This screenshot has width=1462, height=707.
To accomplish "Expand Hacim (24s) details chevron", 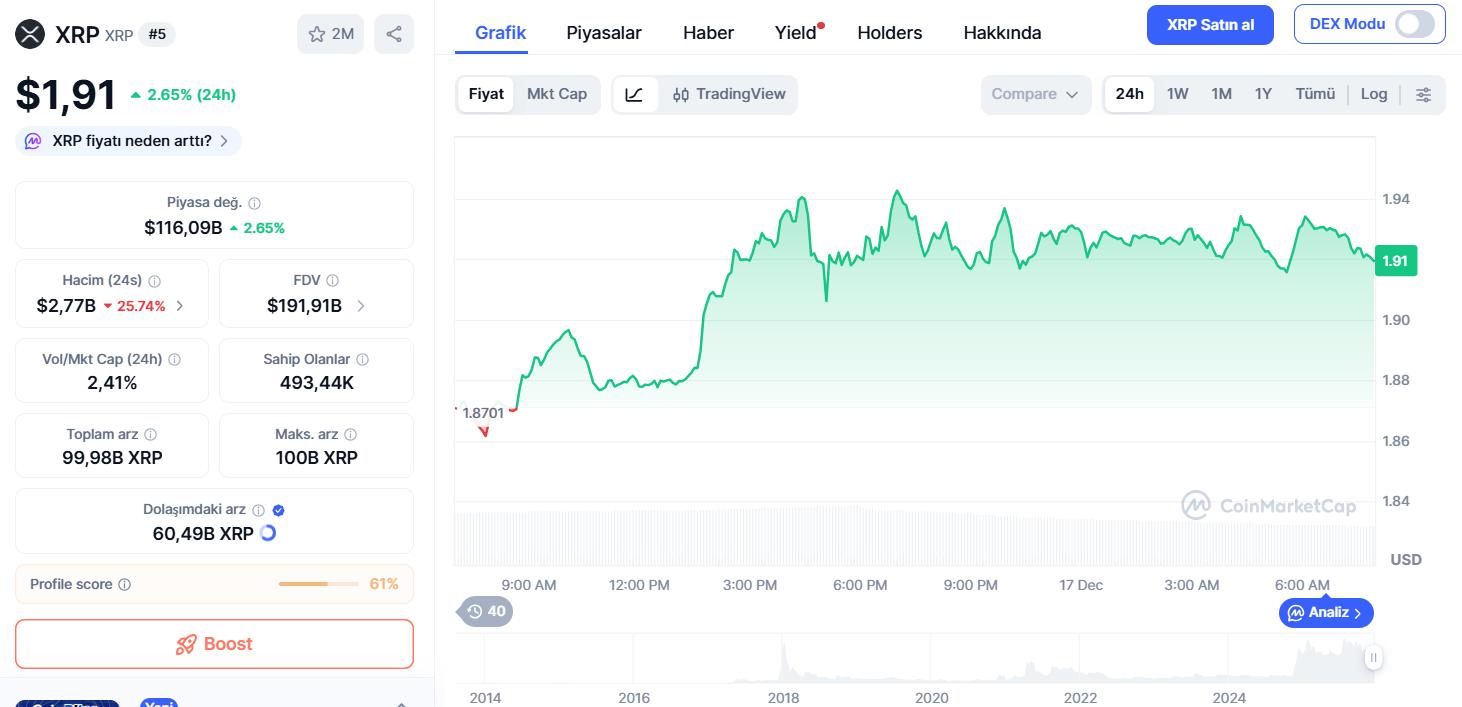I will coord(180,306).
